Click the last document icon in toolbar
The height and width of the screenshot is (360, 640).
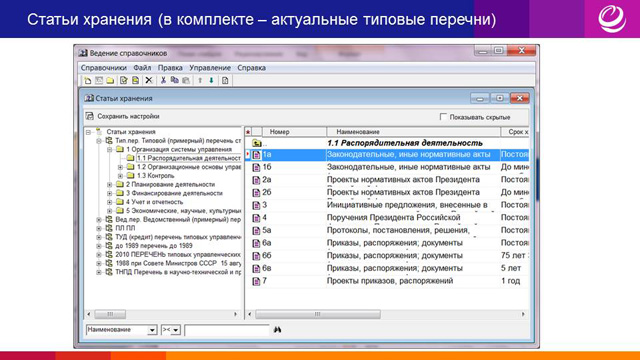point(225,80)
